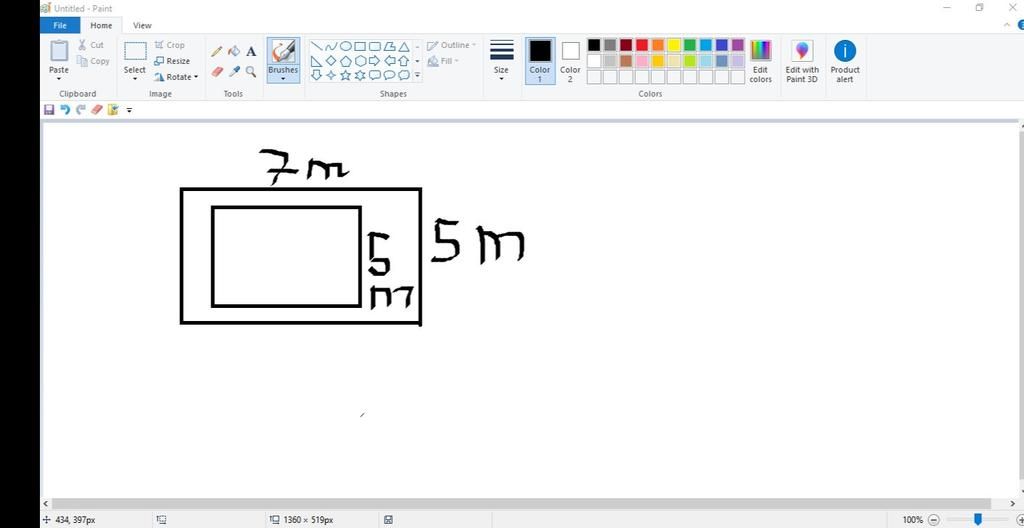Pick the Fill with color bucket tool
Image resolution: width=1024 pixels, height=528 pixels.
[x=234, y=51]
